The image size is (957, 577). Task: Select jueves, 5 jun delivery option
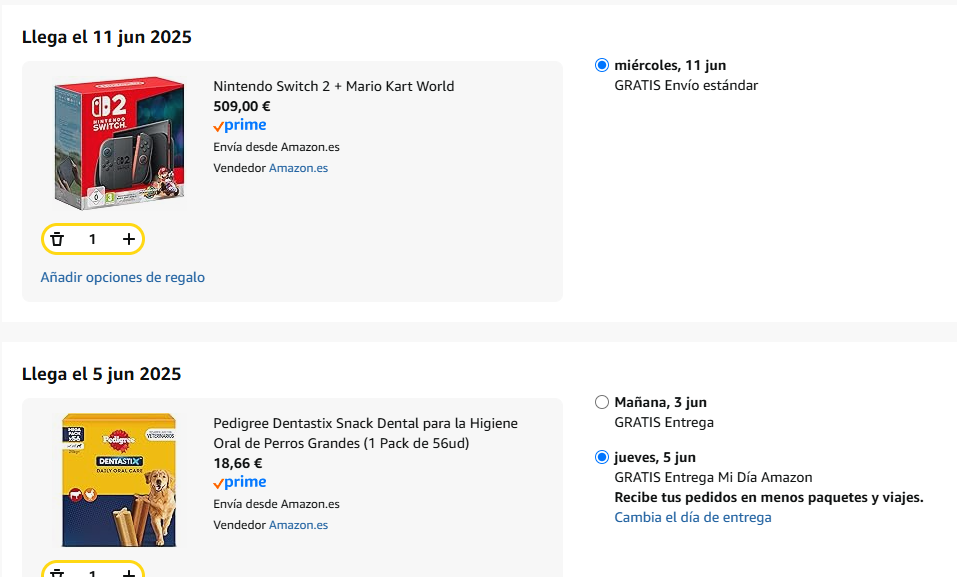[x=602, y=457]
